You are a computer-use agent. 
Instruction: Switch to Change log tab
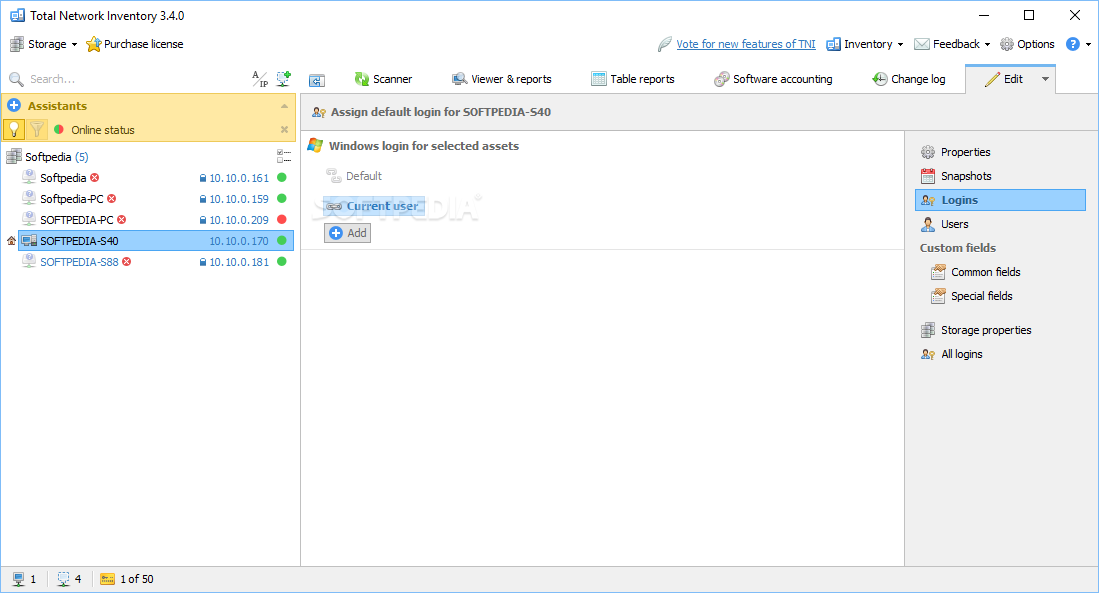tap(909, 79)
